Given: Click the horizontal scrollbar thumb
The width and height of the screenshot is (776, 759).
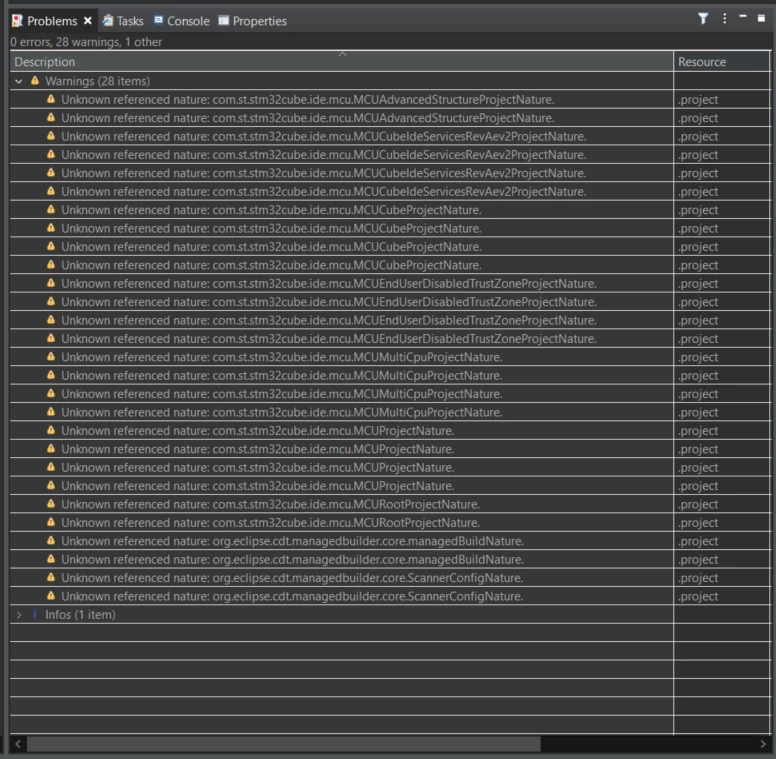Looking at the screenshot, I should (x=284, y=744).
